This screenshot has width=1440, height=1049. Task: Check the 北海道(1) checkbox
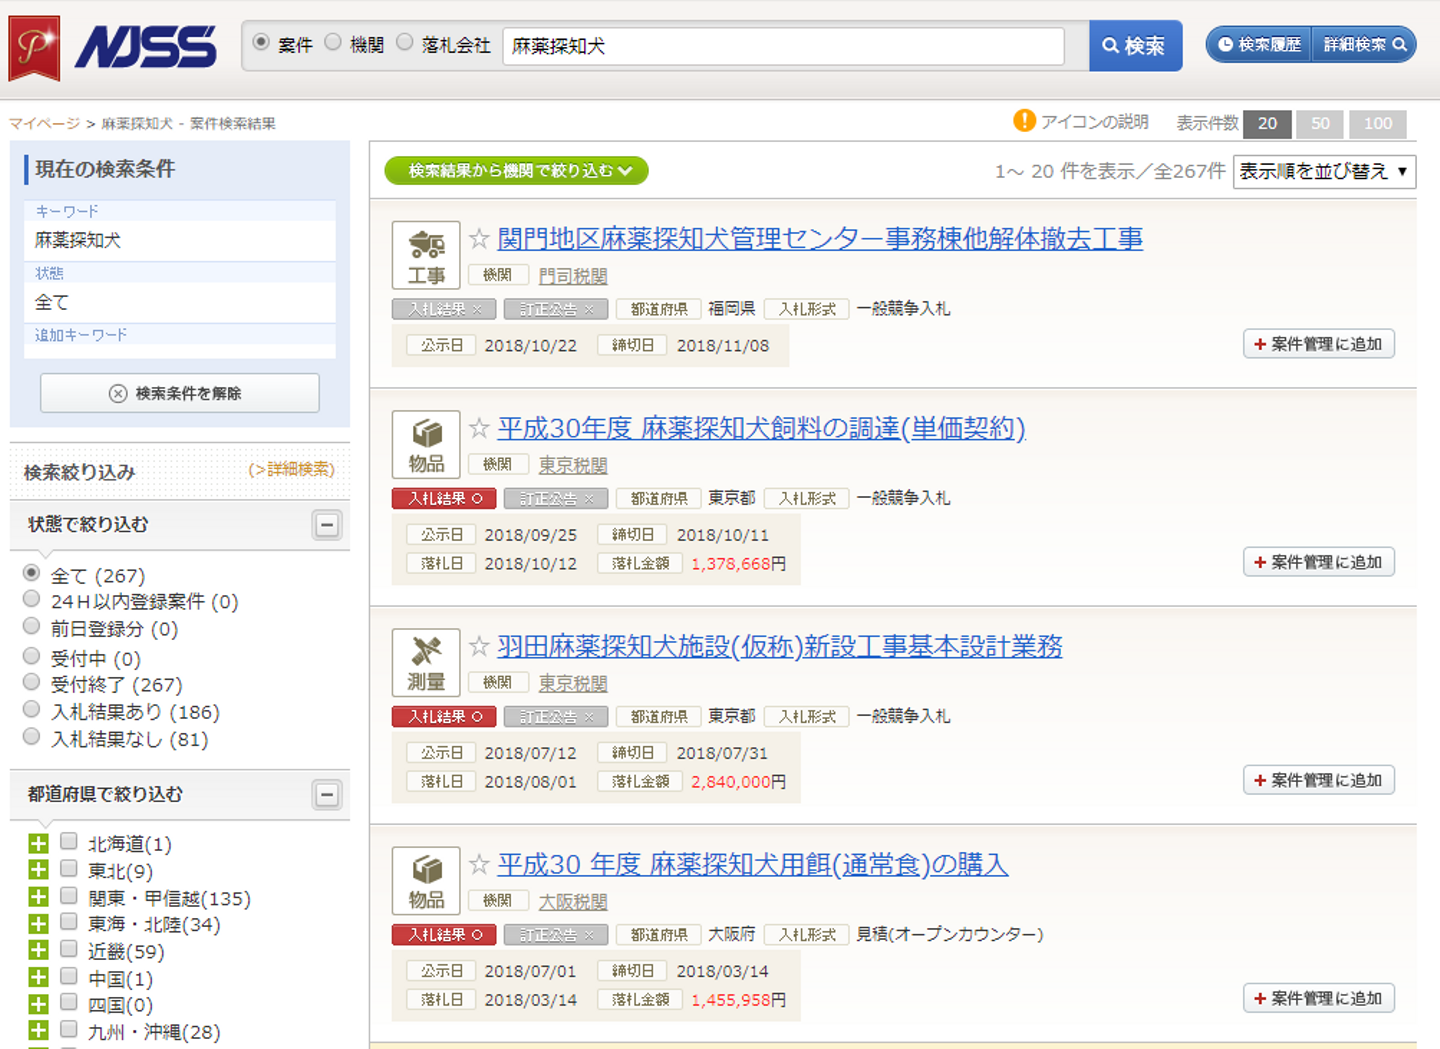(69, 841)
